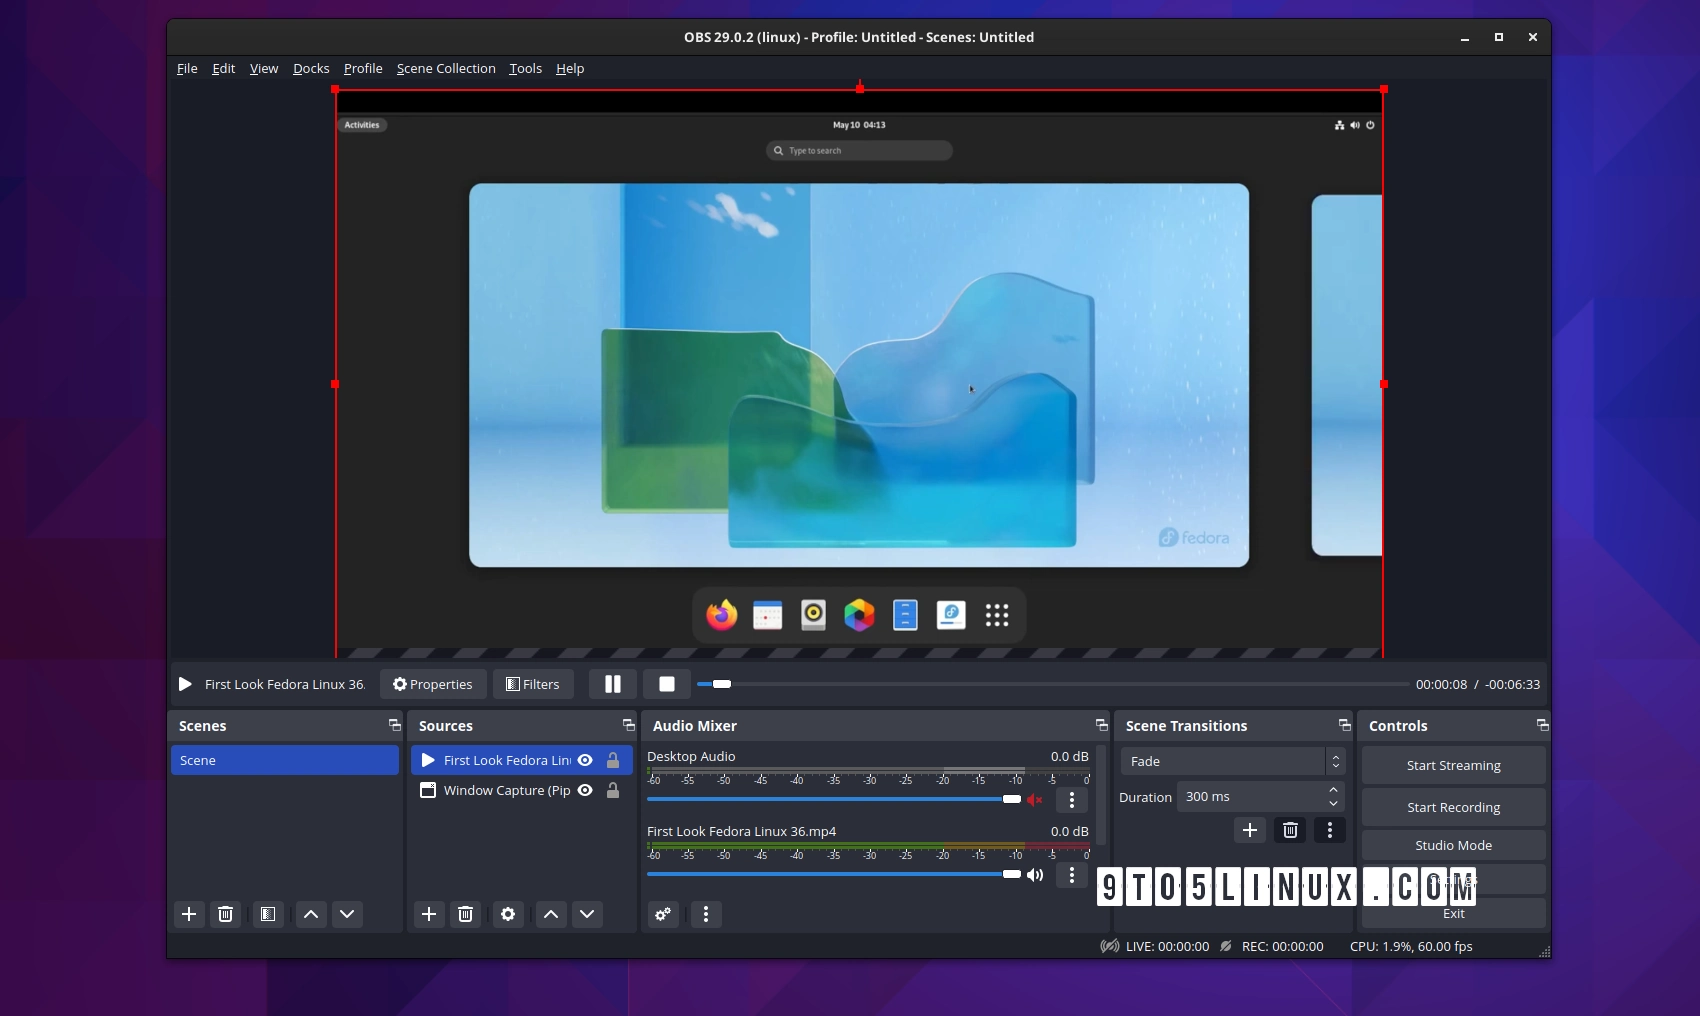Select Scene in the Scenes list
Viewport: 1700px width, 1016px height.
(284, 760)
